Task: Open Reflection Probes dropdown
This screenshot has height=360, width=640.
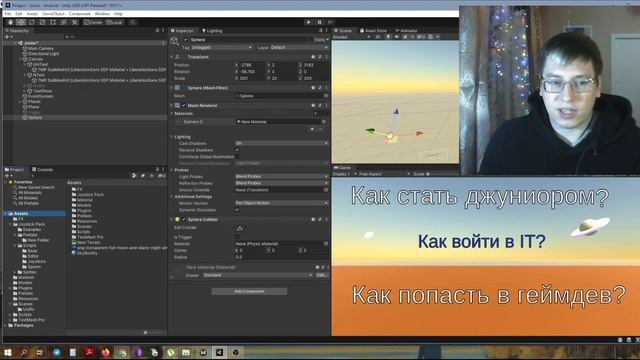Action: coord(282,183)
